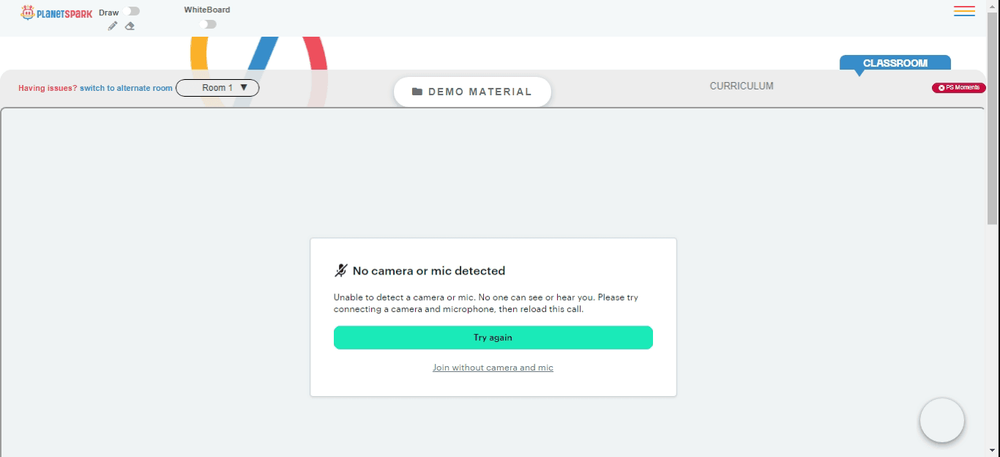1000x457 pixels.
Task: Click the muted microphone icon in the dialog
Action: tap(341, 271)
